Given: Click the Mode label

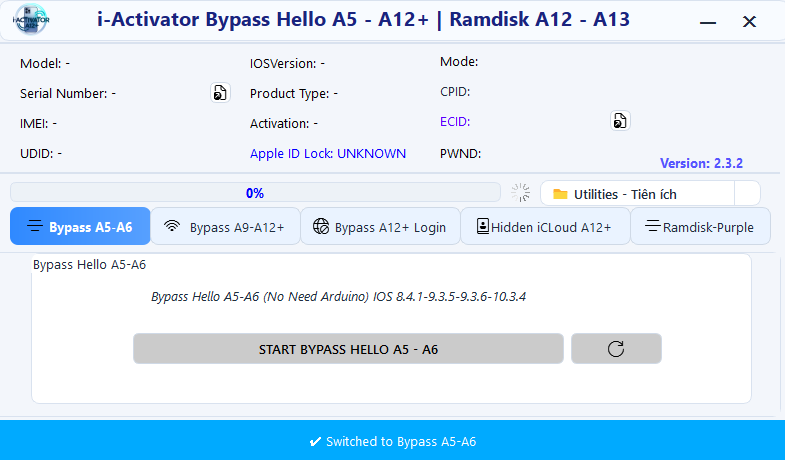Looking at the screenshot, I should coord(459,62).
